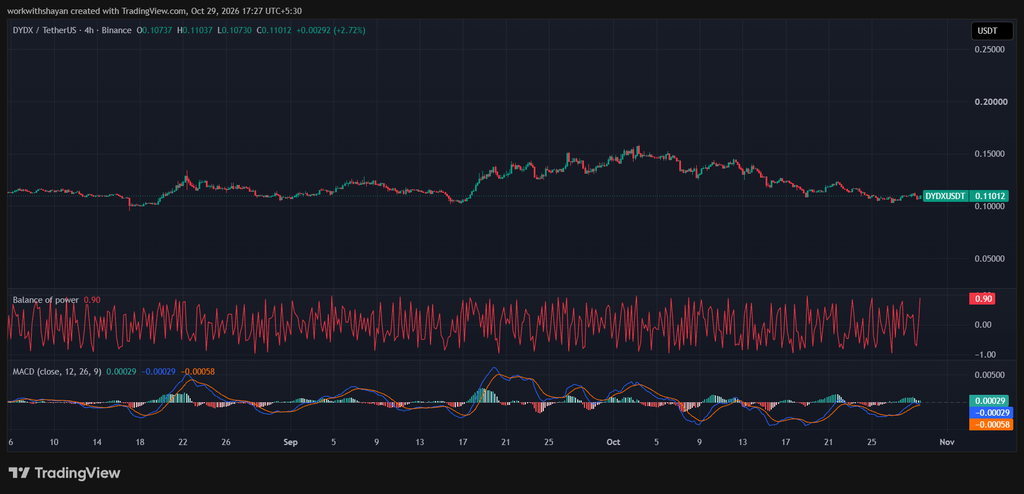
Task: Click the orange −0.00058 signal line tag
Action: coord(989,425)
